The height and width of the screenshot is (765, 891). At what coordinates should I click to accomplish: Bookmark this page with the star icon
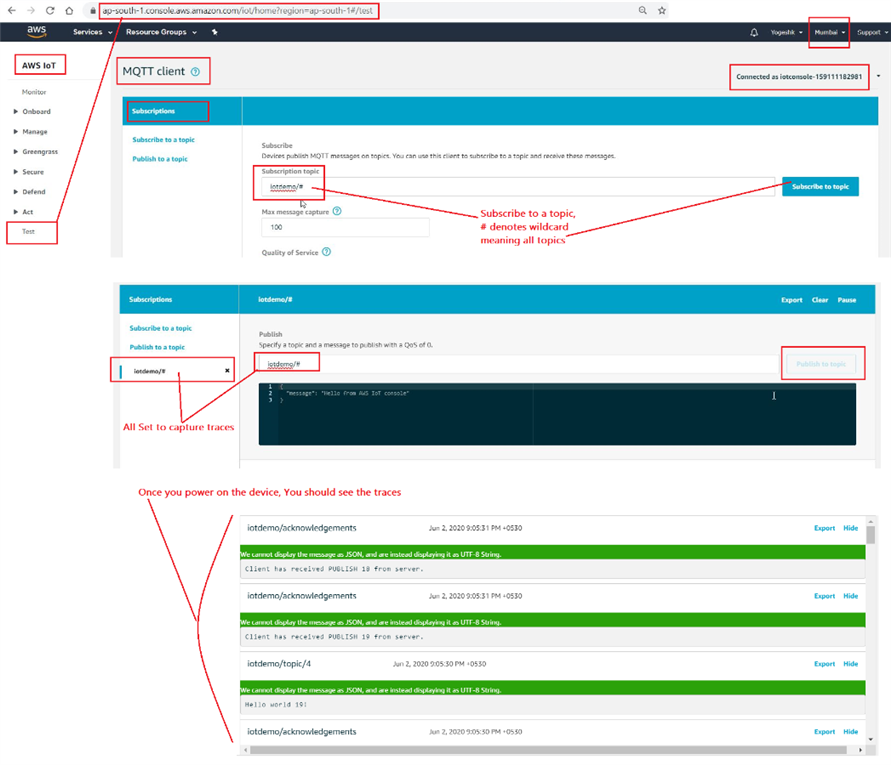(662, 10)
